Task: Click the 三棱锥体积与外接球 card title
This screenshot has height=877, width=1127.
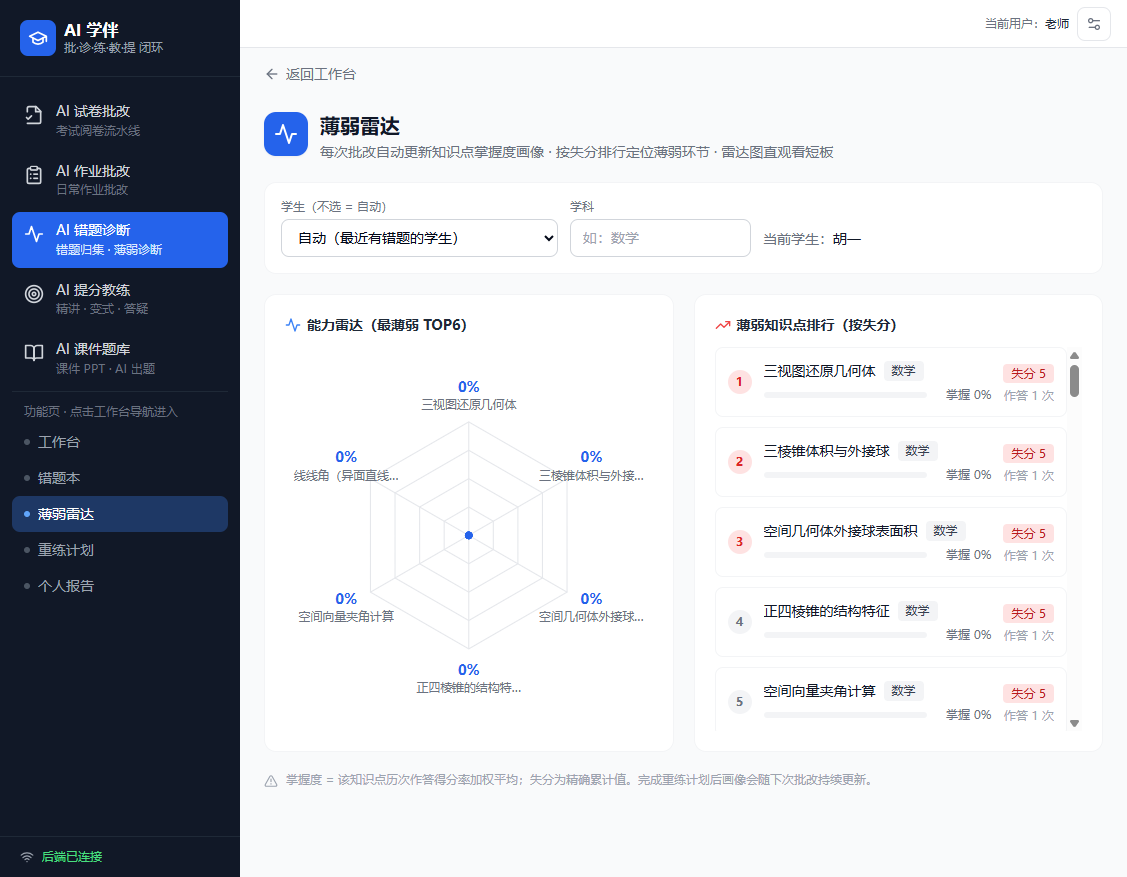Action: 826,451
